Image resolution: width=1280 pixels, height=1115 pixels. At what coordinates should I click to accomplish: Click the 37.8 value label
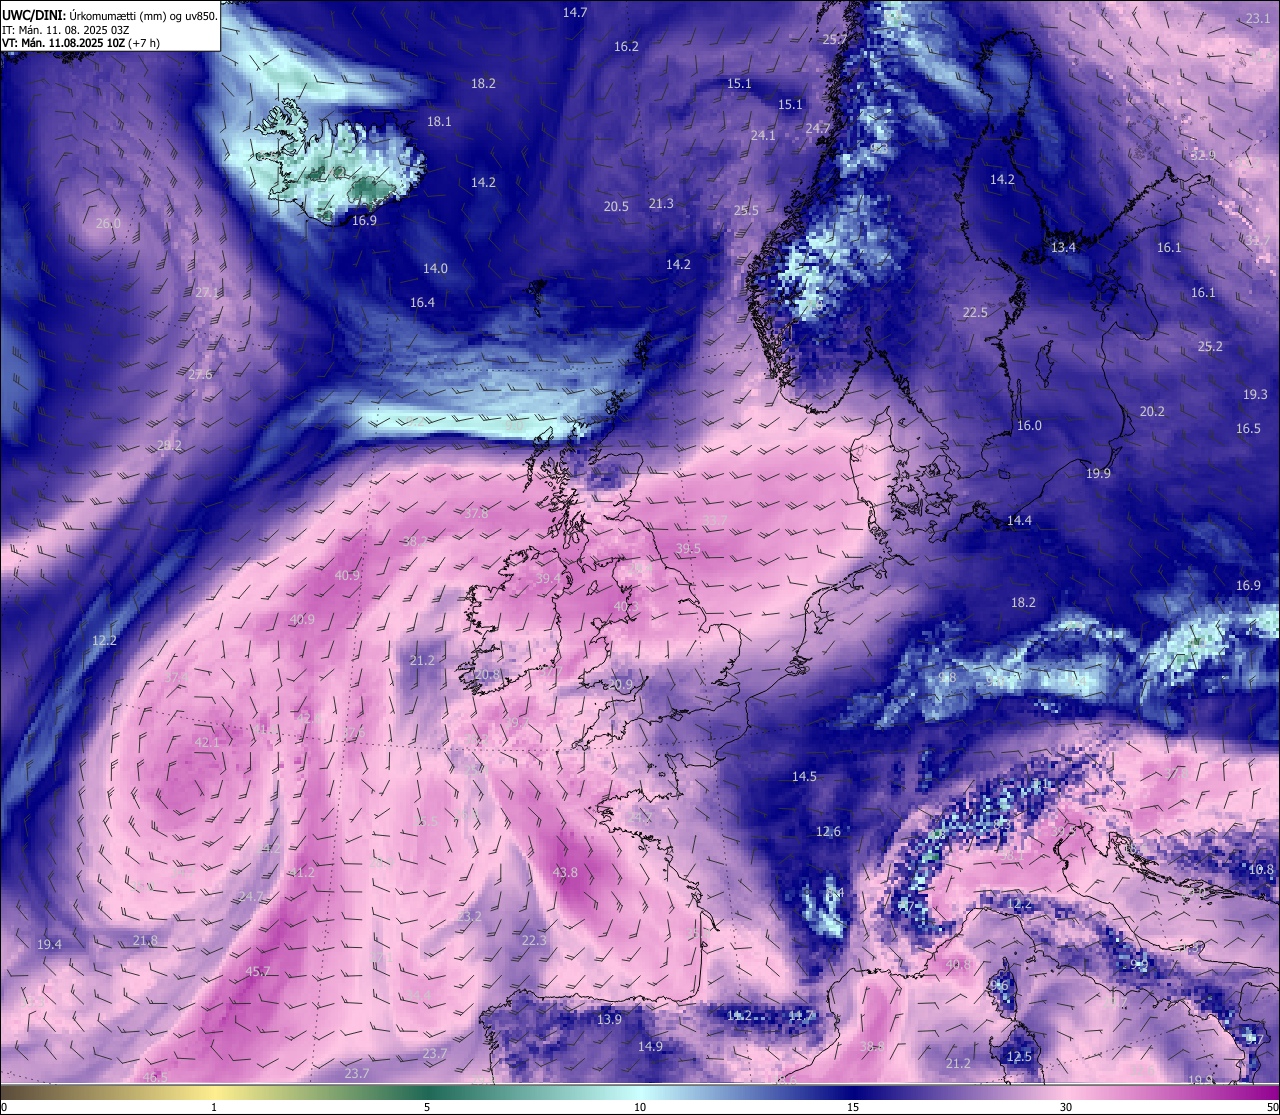point(476,513)
